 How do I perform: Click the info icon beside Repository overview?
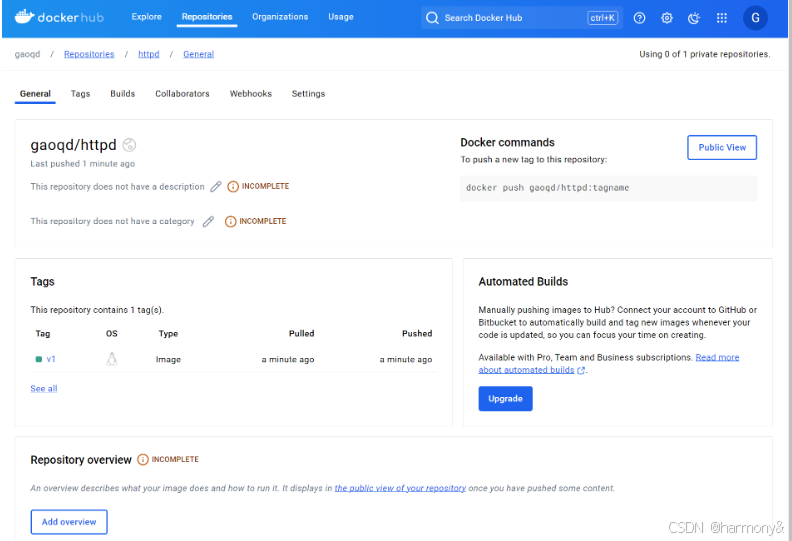(143, 459)
